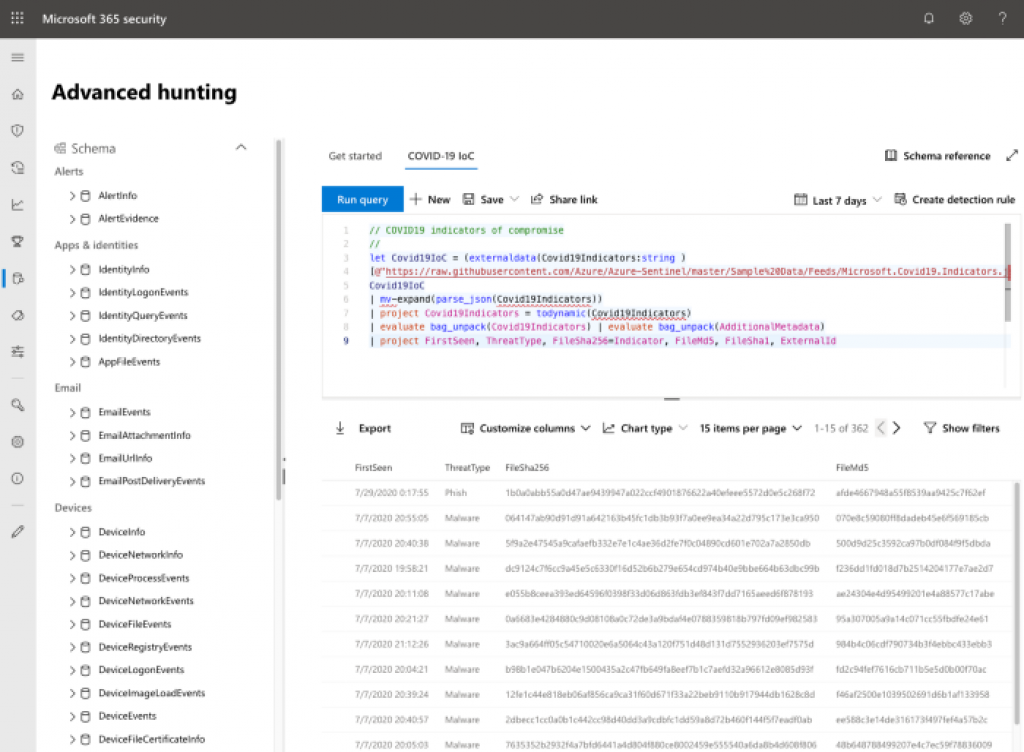Select DeviceImageLoadEvents in schema
Screen dimensions: 1024x752
(152, 693)
